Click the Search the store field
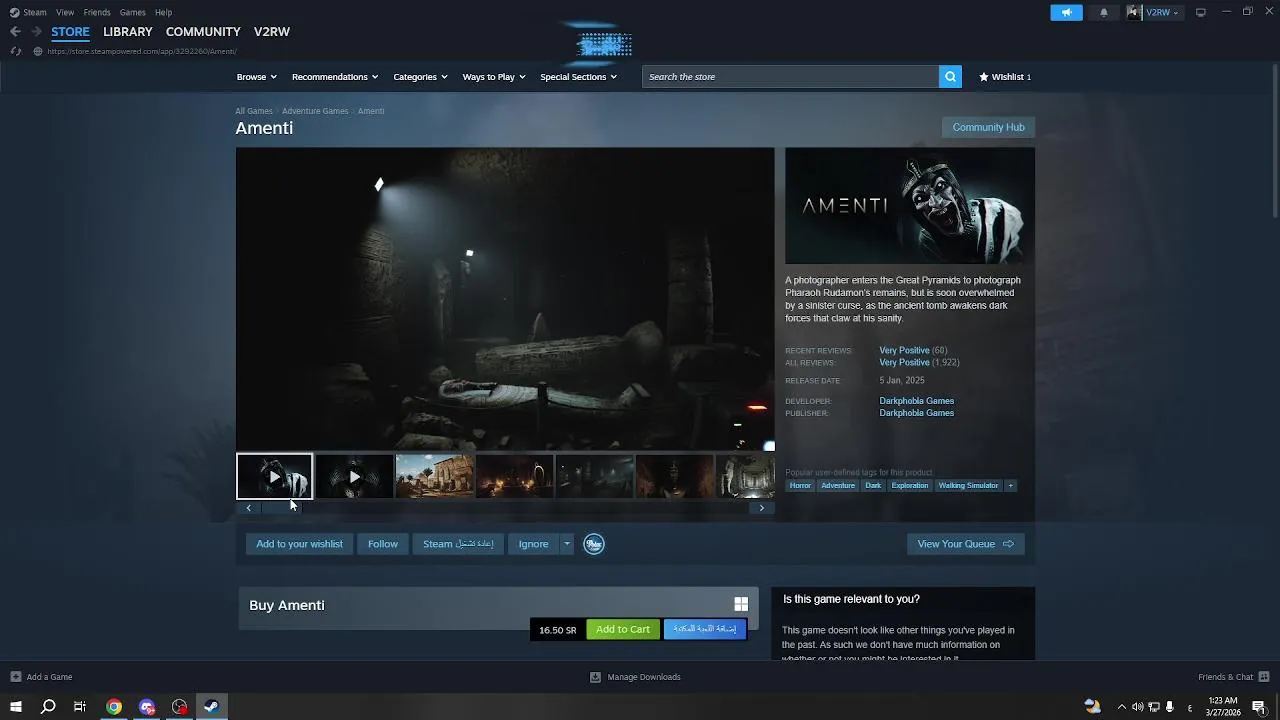1280x720 pixels. (x=790, y=77)
